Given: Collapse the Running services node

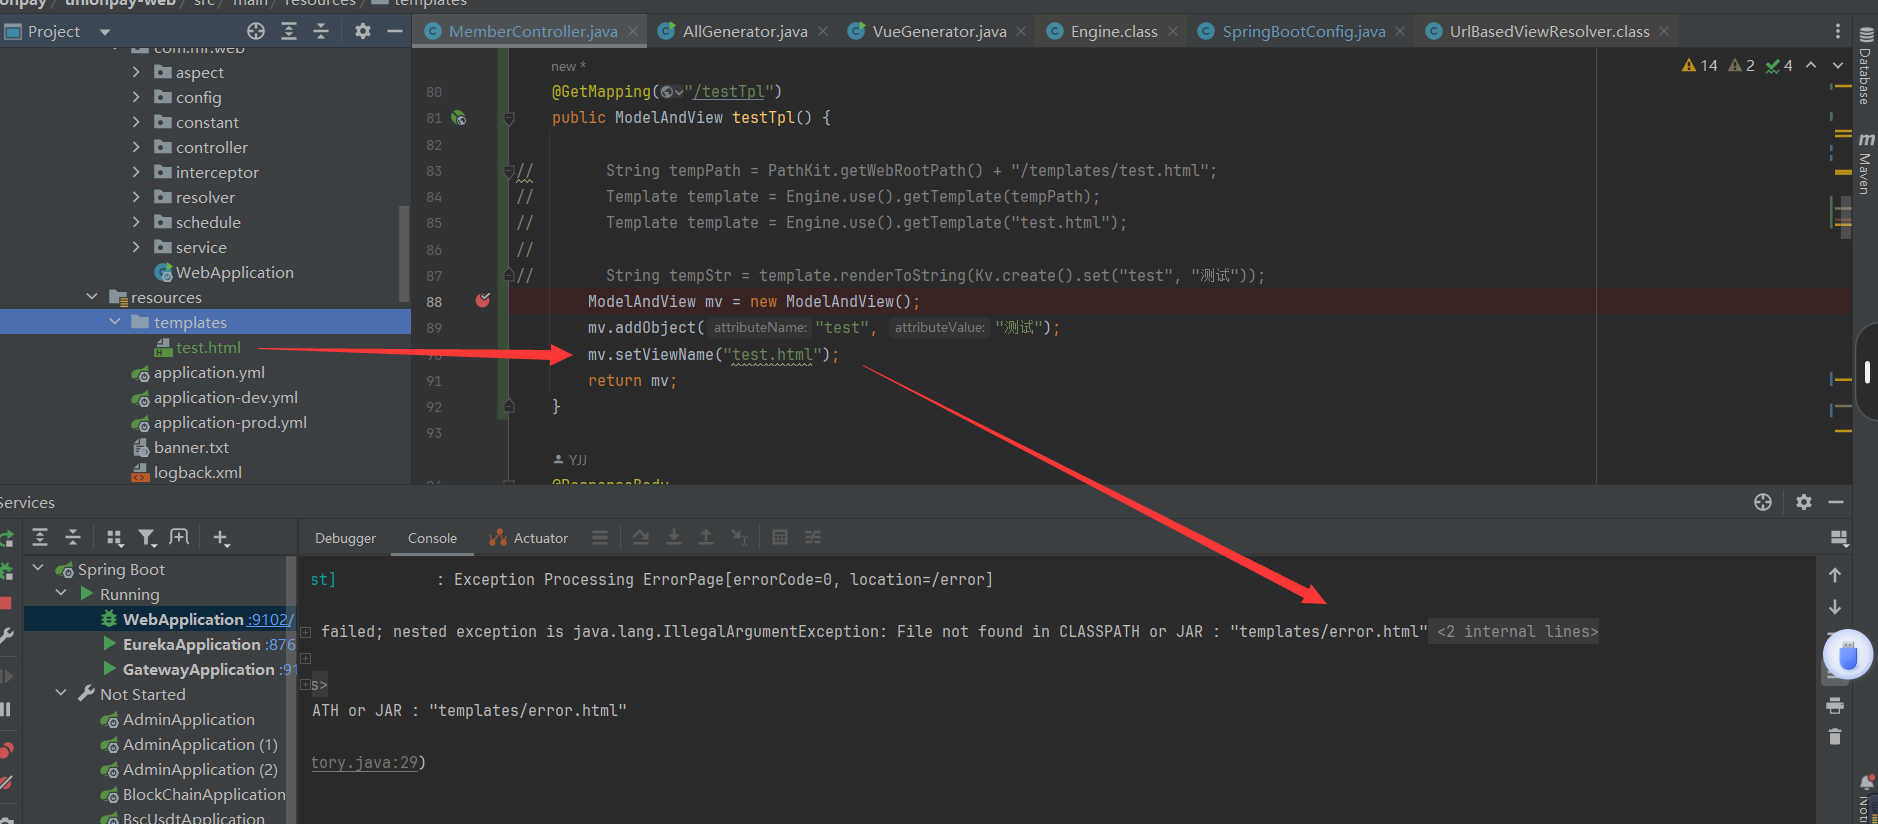Looking at the screenshot, I should (61, 594).
